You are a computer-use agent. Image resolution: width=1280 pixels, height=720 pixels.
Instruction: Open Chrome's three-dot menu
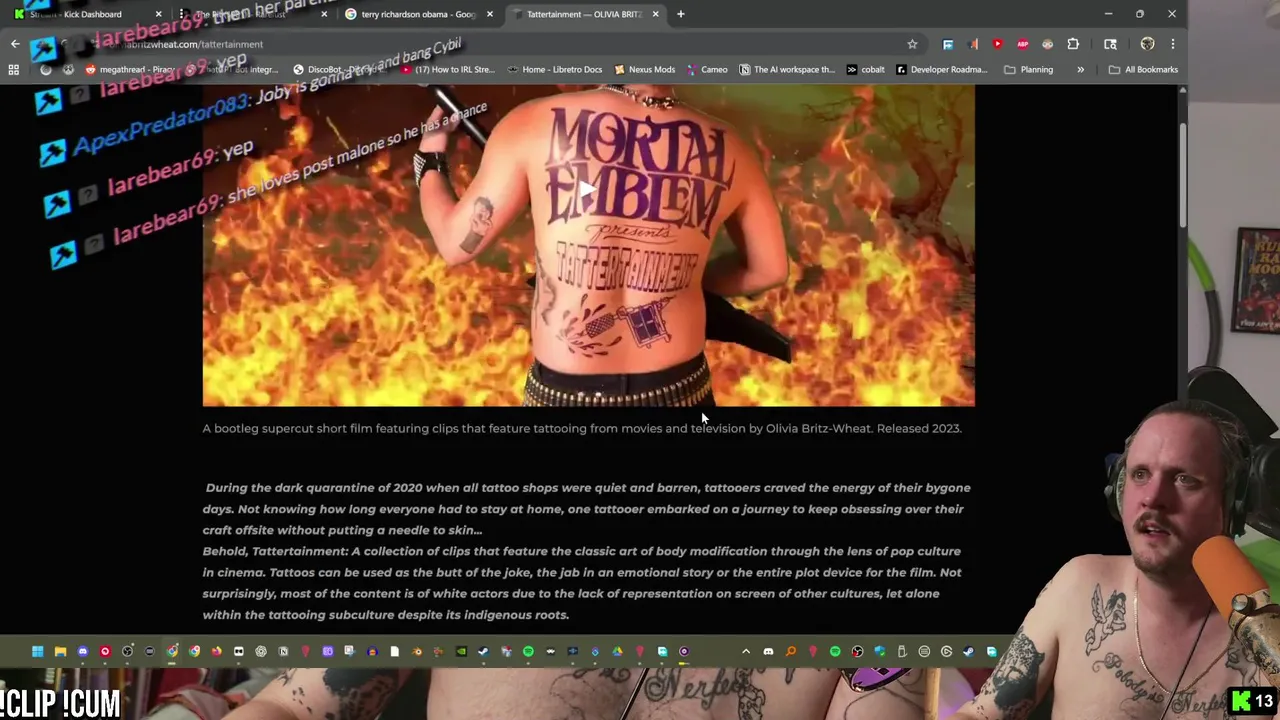point(1172,44)
